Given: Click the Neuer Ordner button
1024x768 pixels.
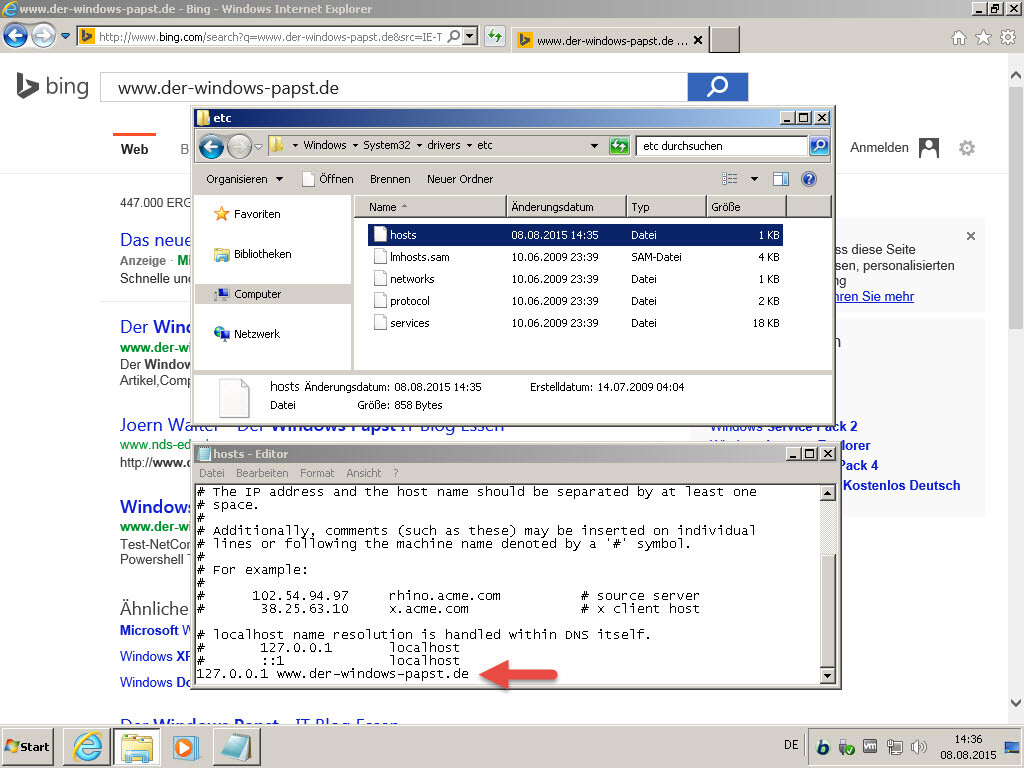Looking at the screenshot, I should pyautogui.click(x=460, y=179).
